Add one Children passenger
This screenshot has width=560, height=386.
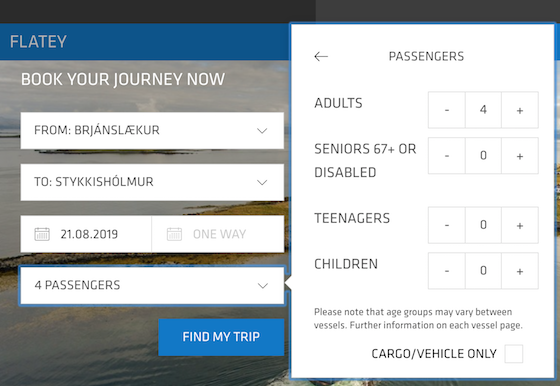tap(520, 271)
